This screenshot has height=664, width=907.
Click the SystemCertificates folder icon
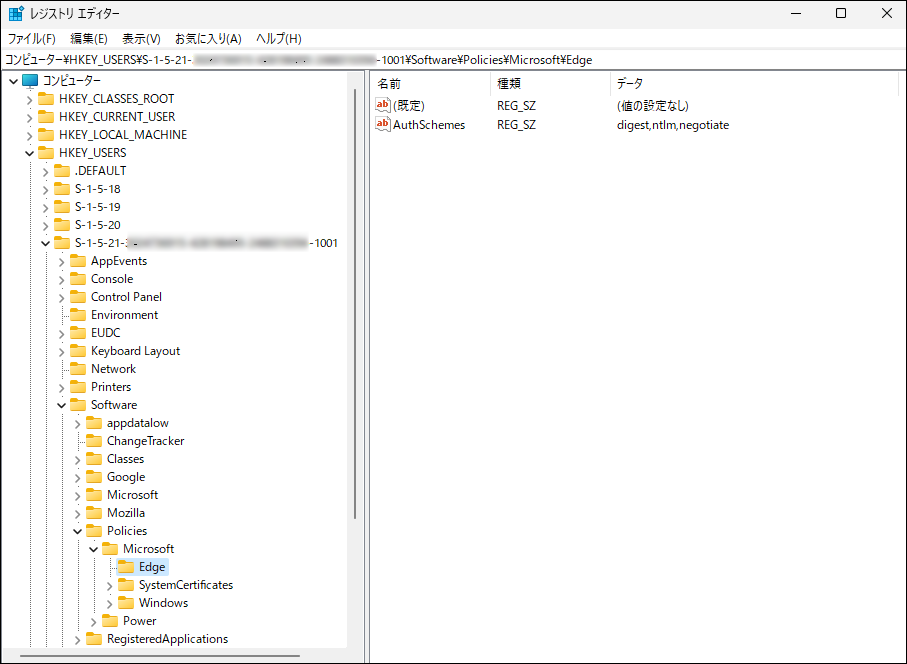pyautogui.click(x=126, y=585)
